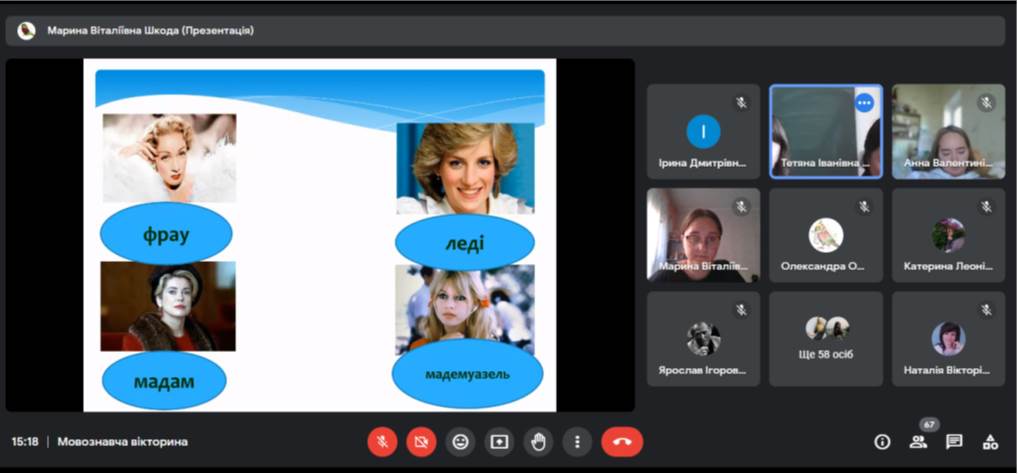Image resolution: width=1018 pixels, height=474 pixels.
Task: Select Олександра participant tile
Action: (826, 235)
